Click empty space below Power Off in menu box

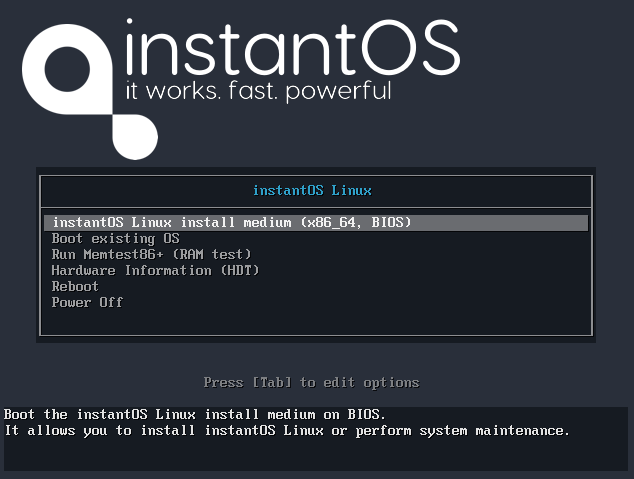click(x=316, y=322)
